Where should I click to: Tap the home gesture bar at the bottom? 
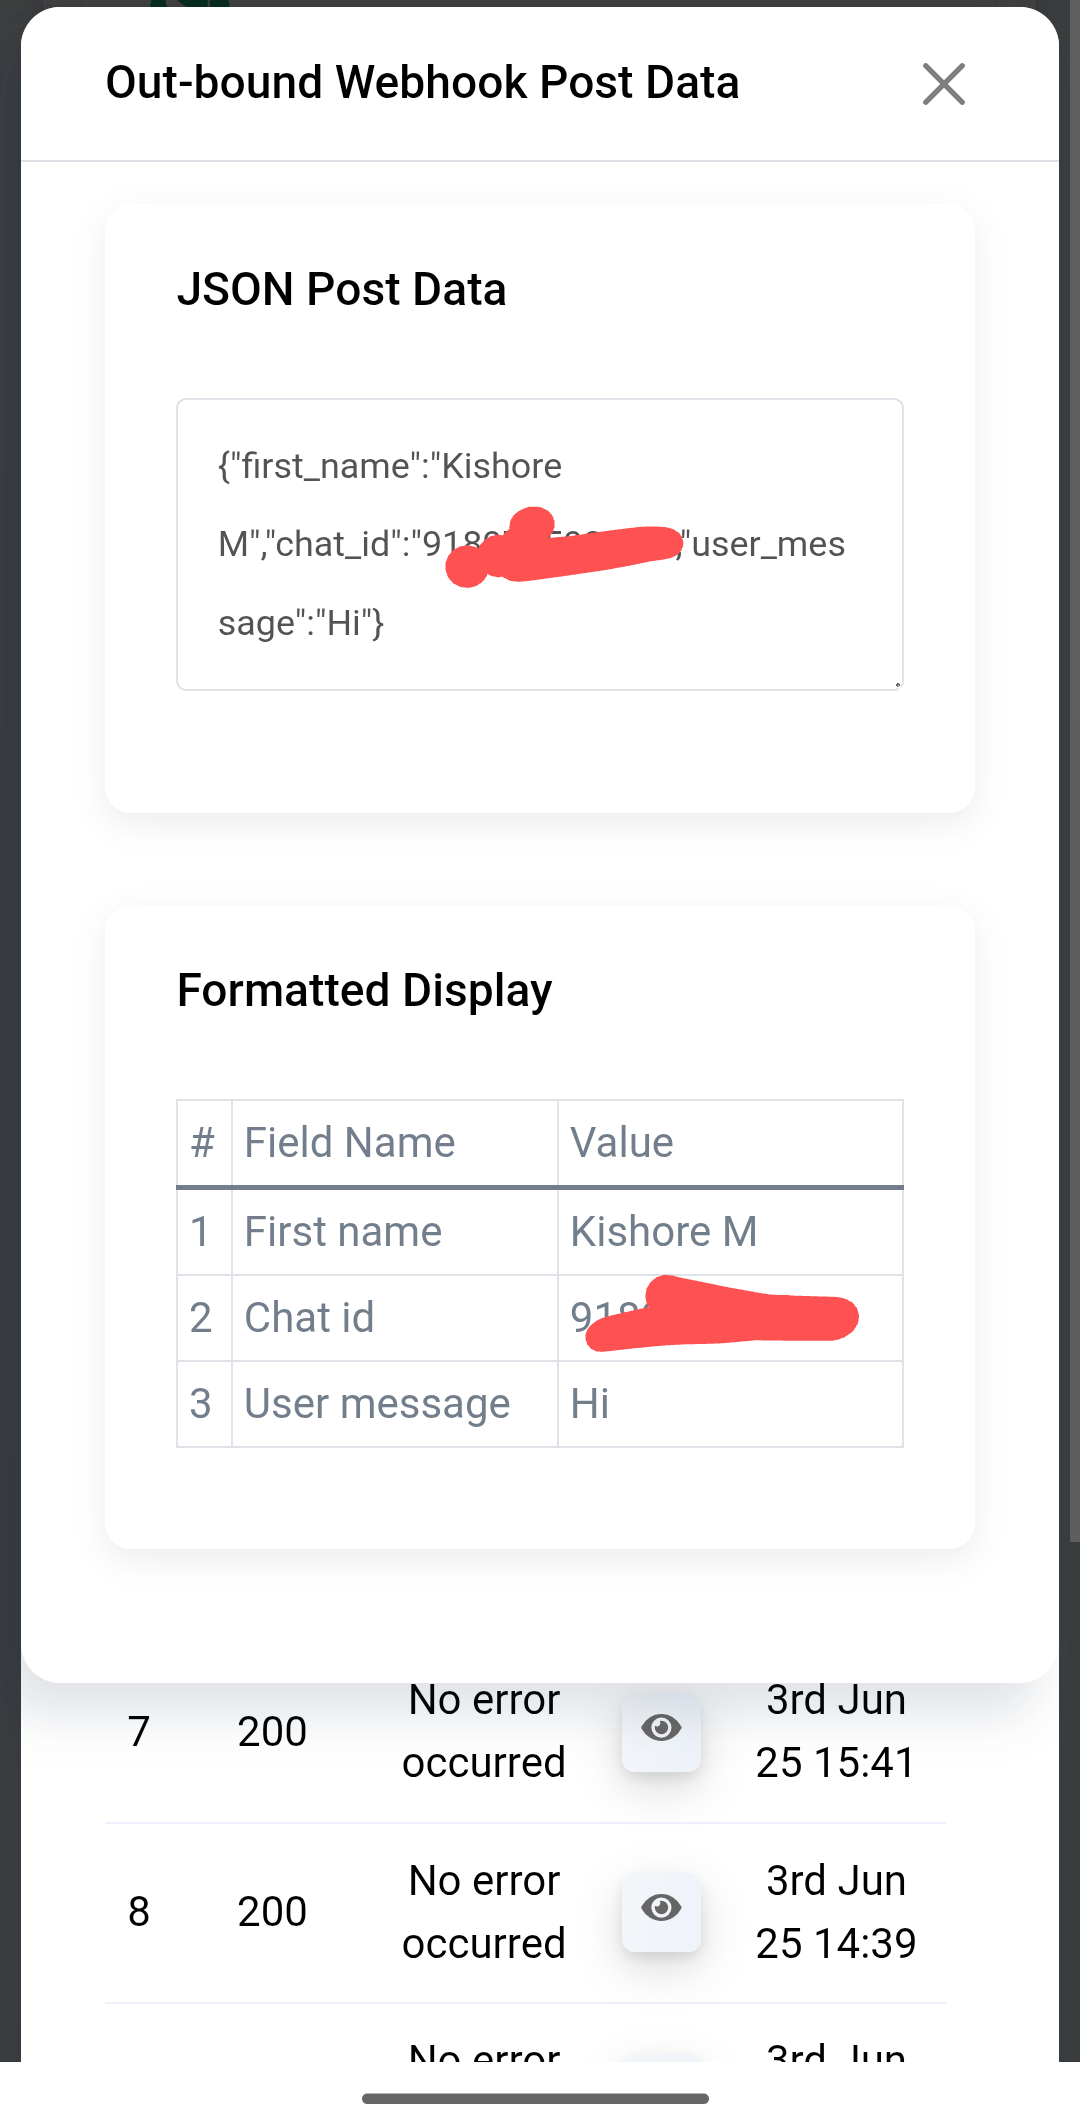point(535,2098)
